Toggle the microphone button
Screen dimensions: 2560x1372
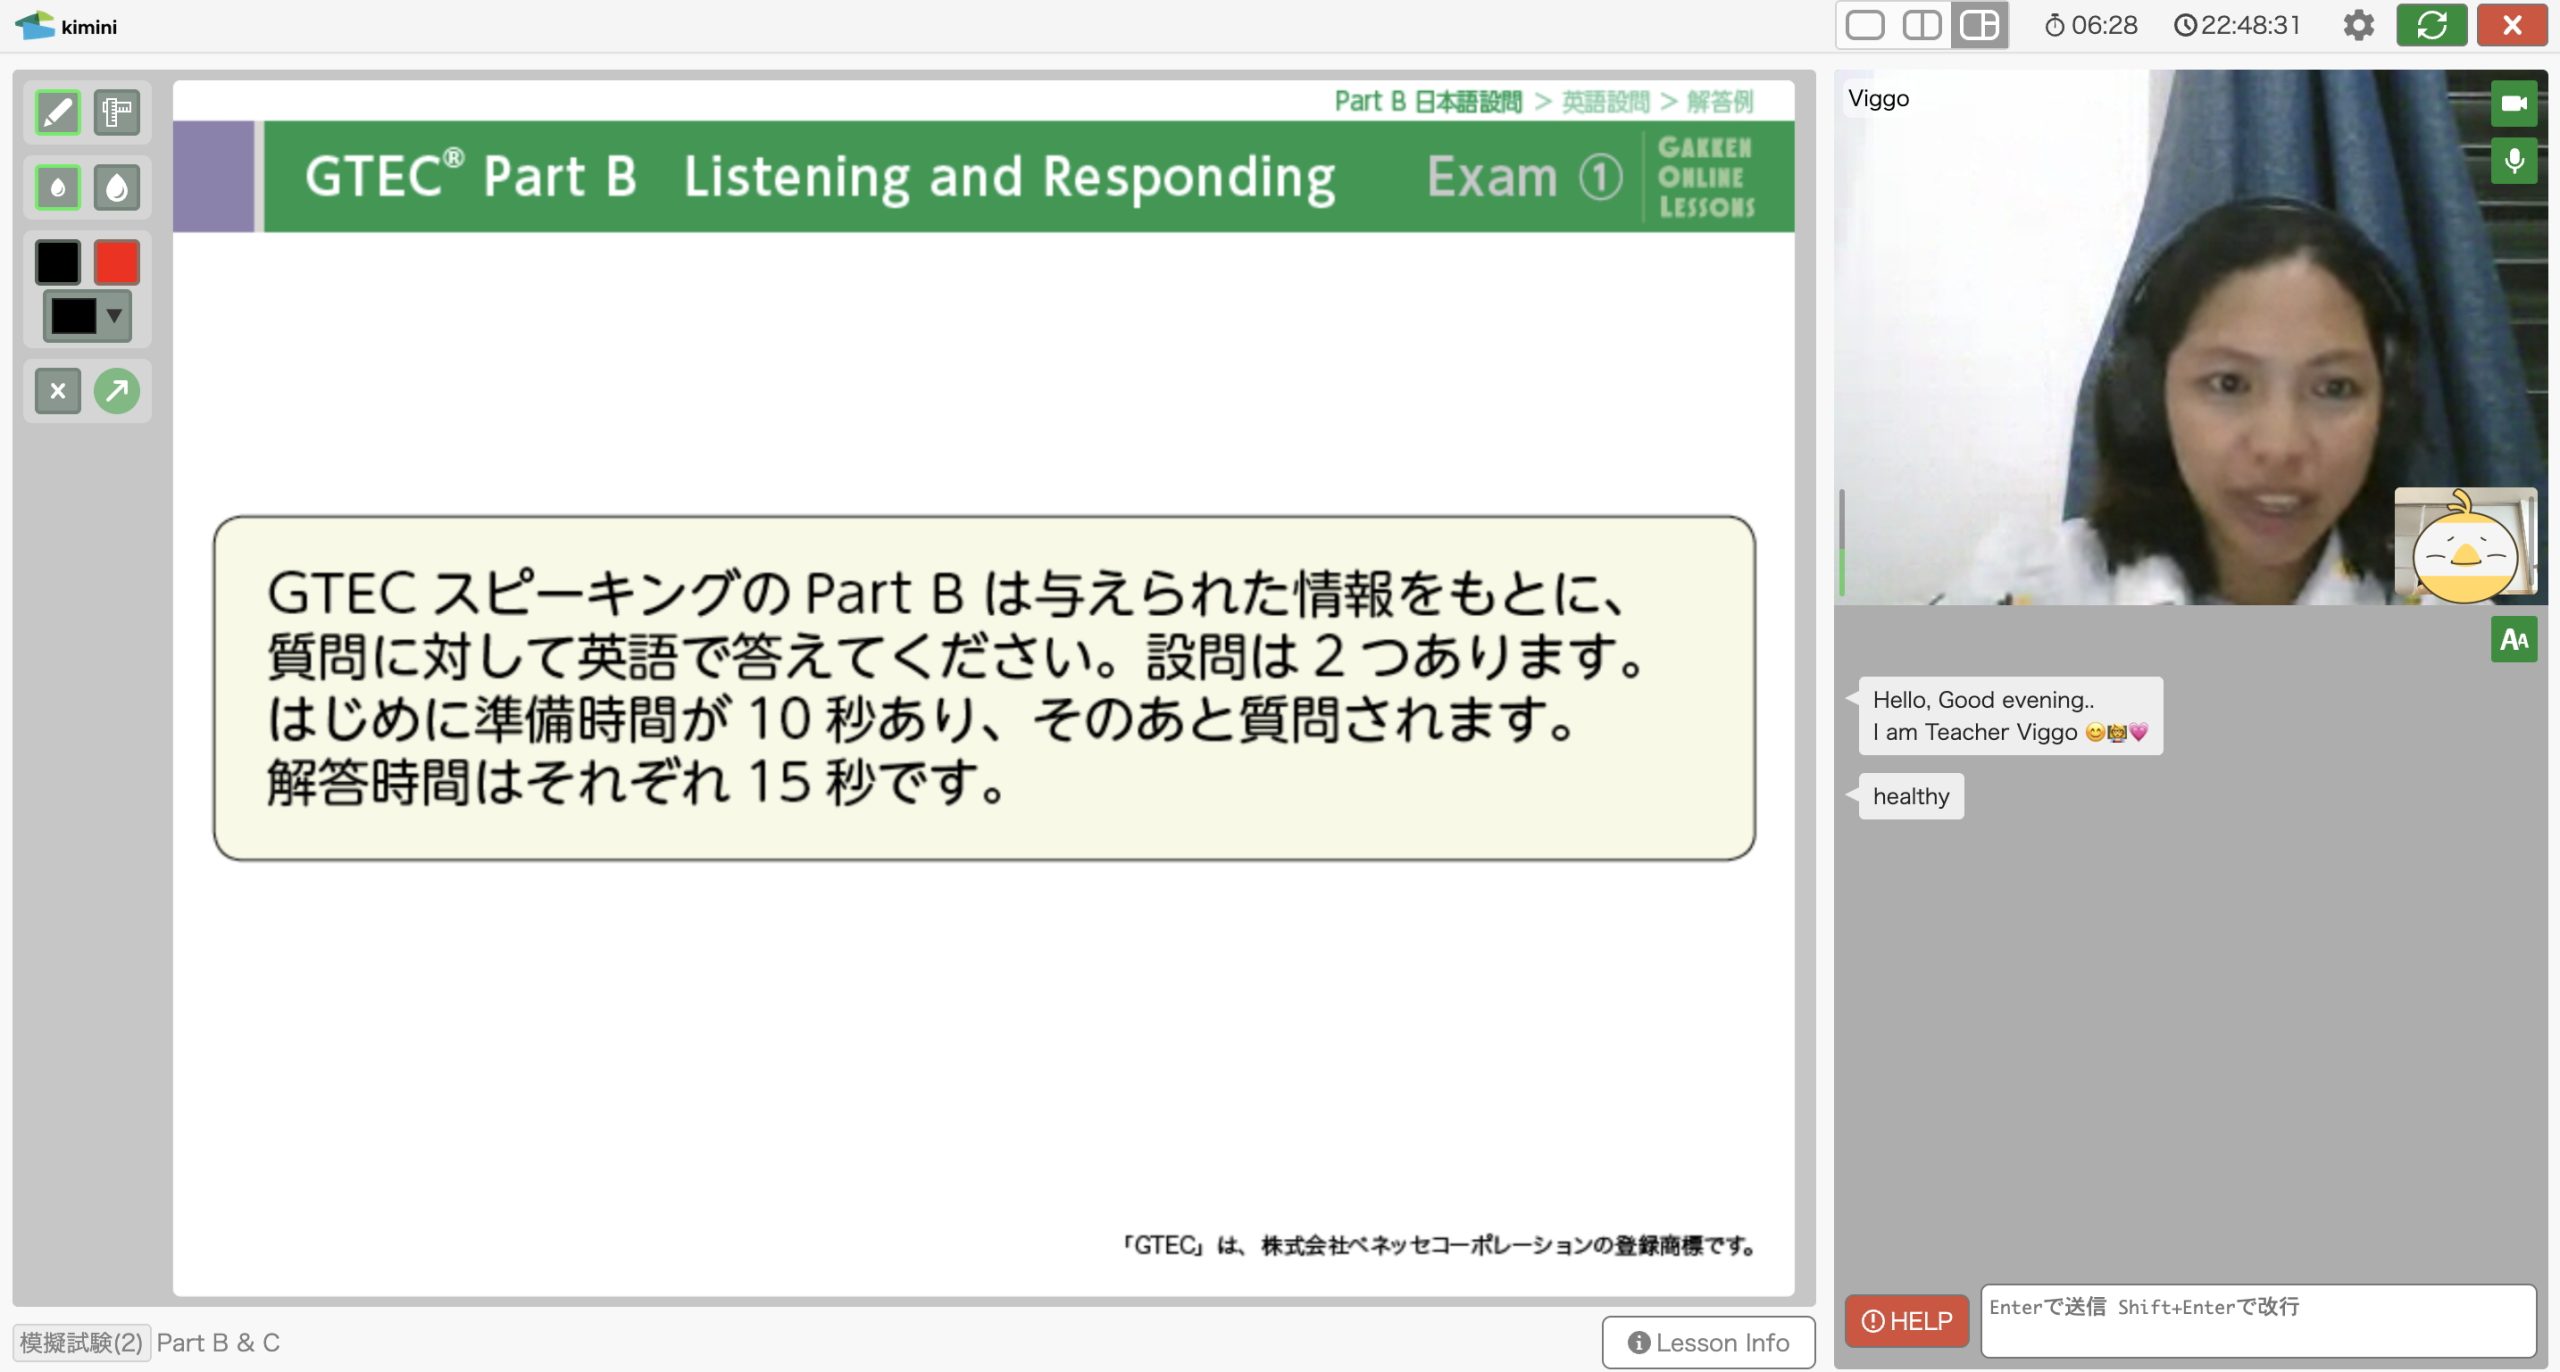2513,161
